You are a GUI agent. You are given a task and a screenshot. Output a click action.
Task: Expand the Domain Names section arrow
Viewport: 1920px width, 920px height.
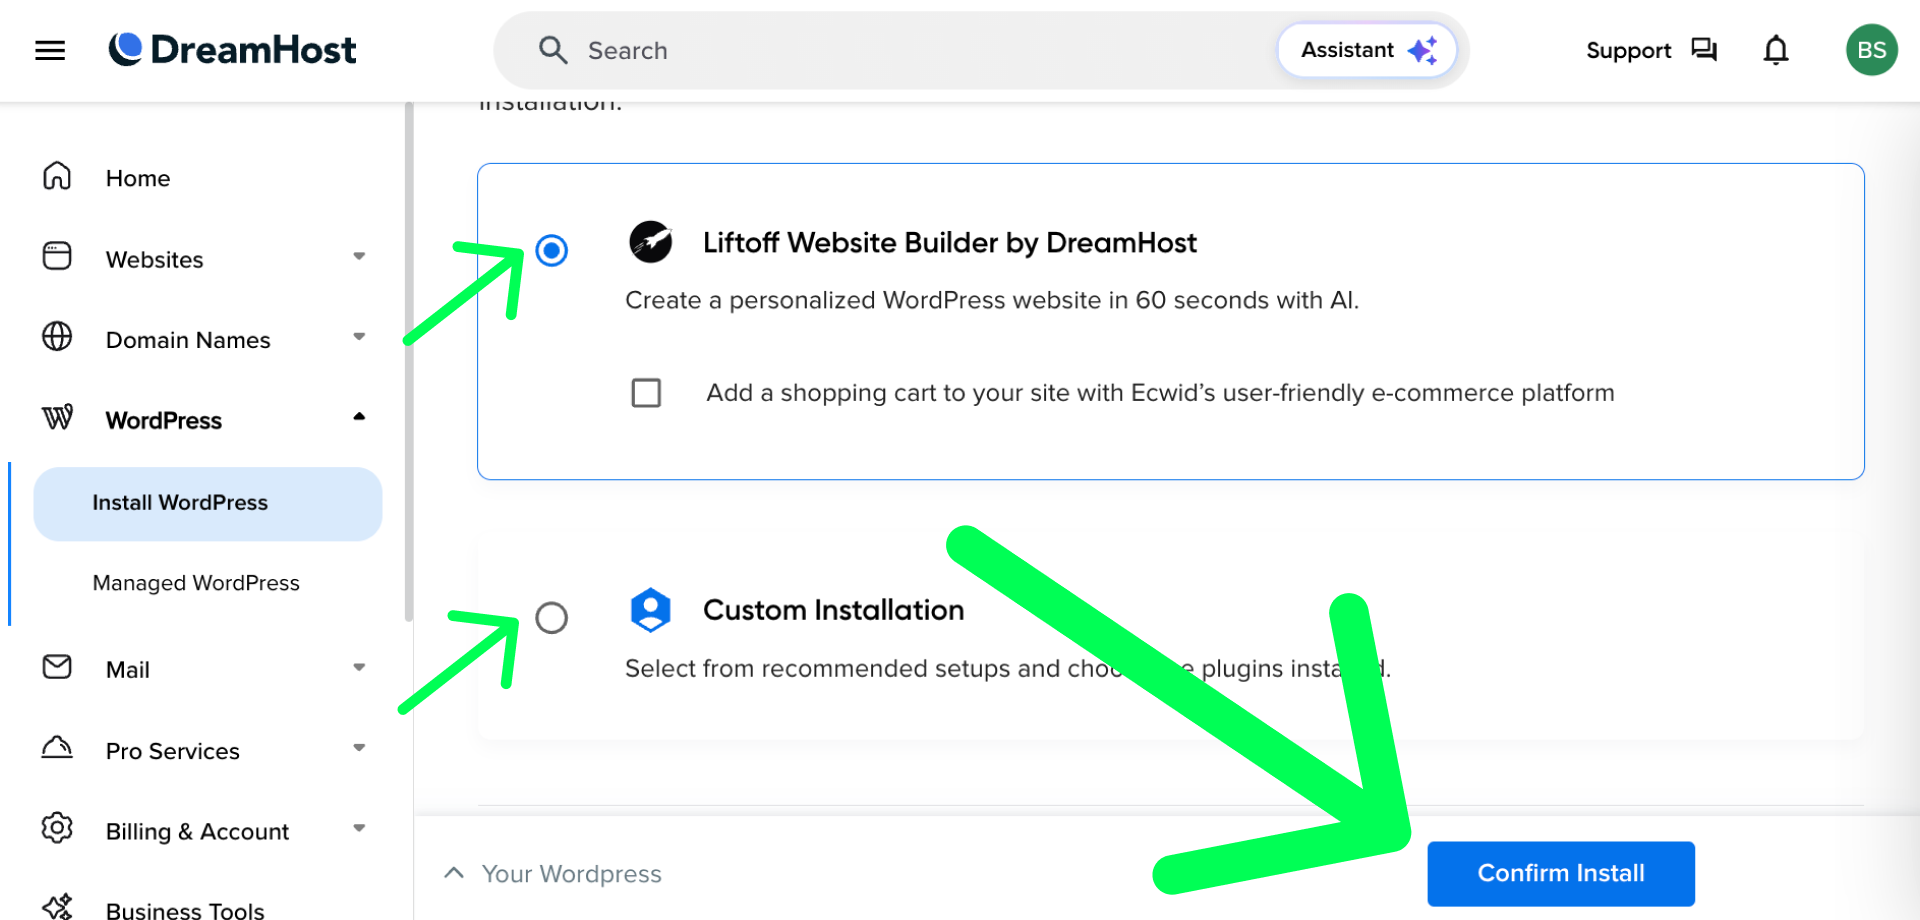tap(359, 337)
